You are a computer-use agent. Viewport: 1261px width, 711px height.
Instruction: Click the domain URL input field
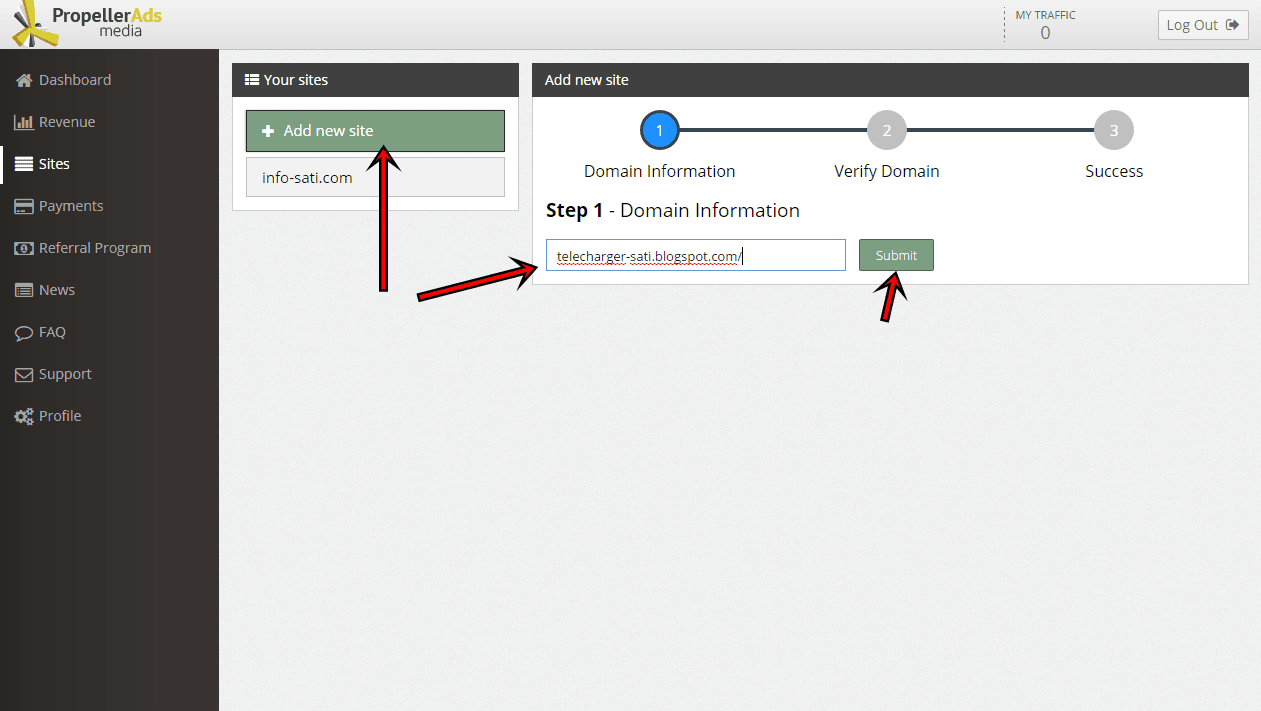696,255
